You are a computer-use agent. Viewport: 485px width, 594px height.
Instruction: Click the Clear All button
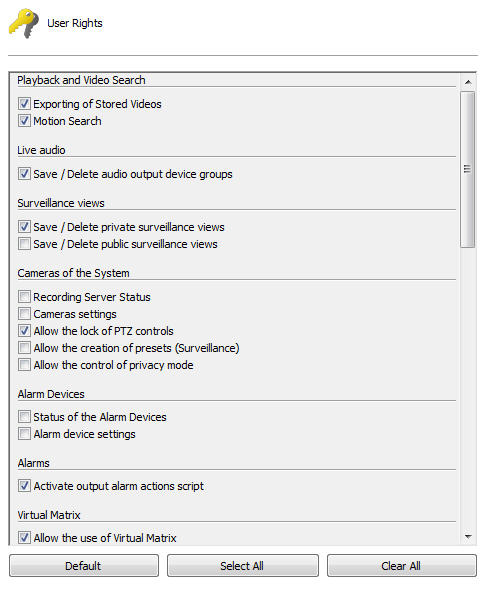[402, 566]
